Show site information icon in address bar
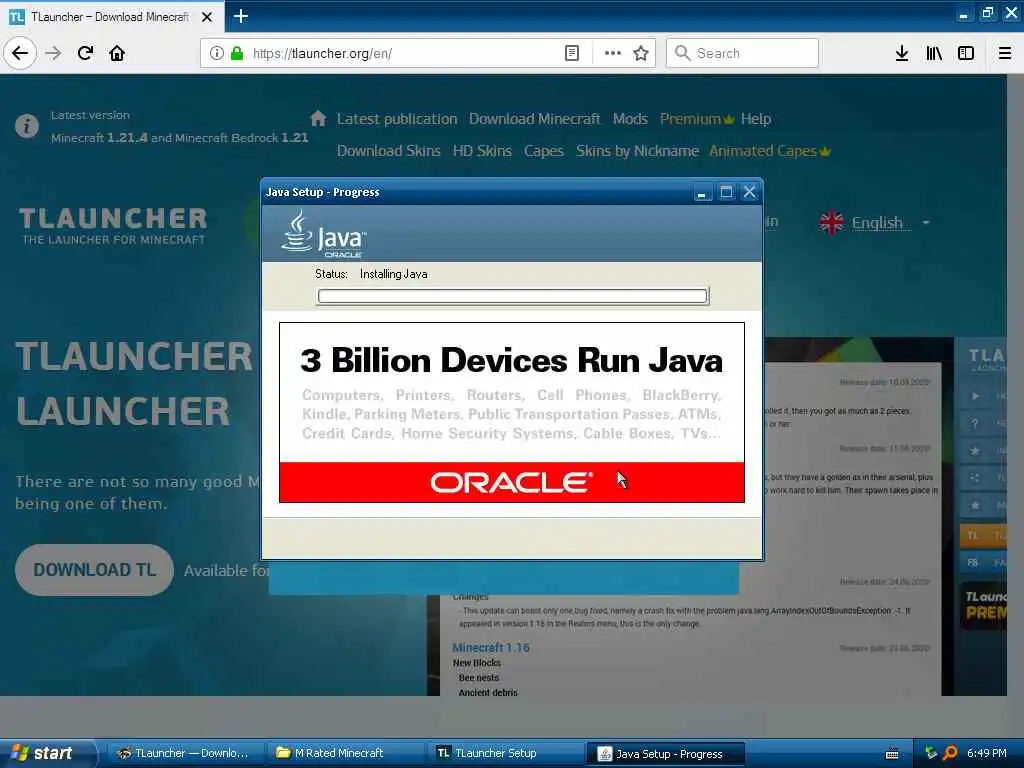The image size is (1024, 768). click(217, 53)
